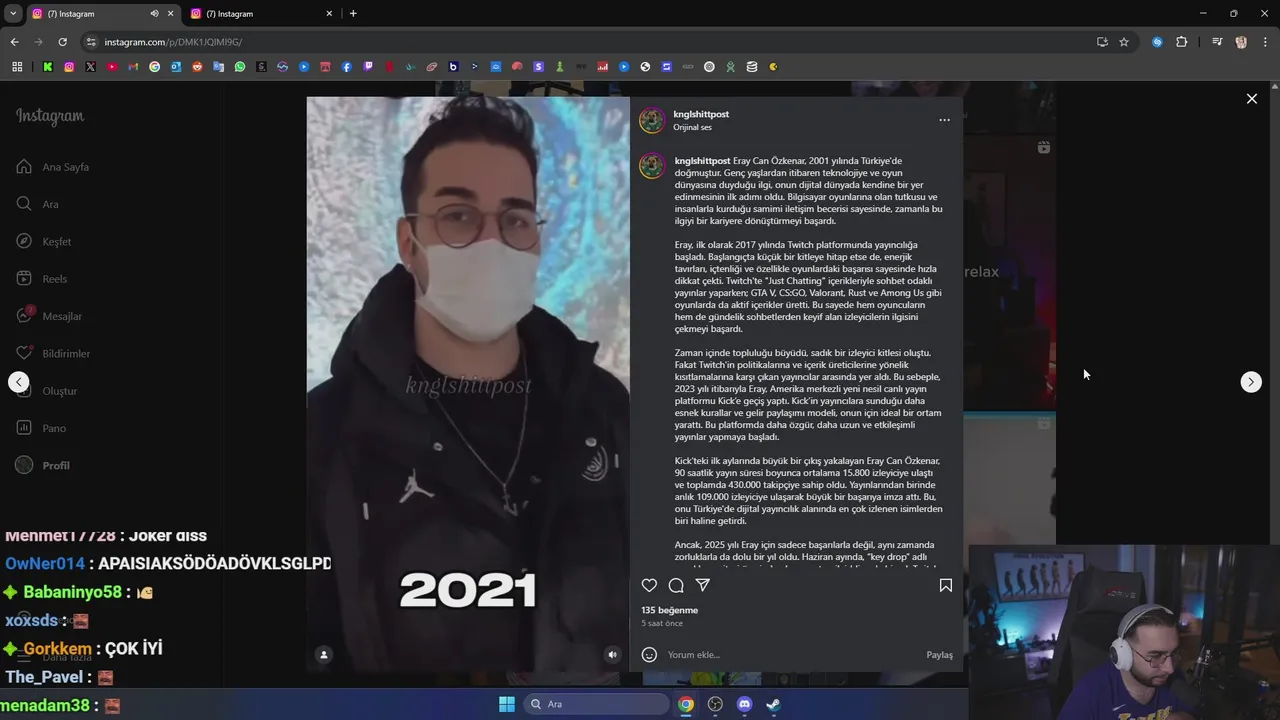Click Oluştur to create a post
The width and height of the screenshot is (1280, 720).
47,391
